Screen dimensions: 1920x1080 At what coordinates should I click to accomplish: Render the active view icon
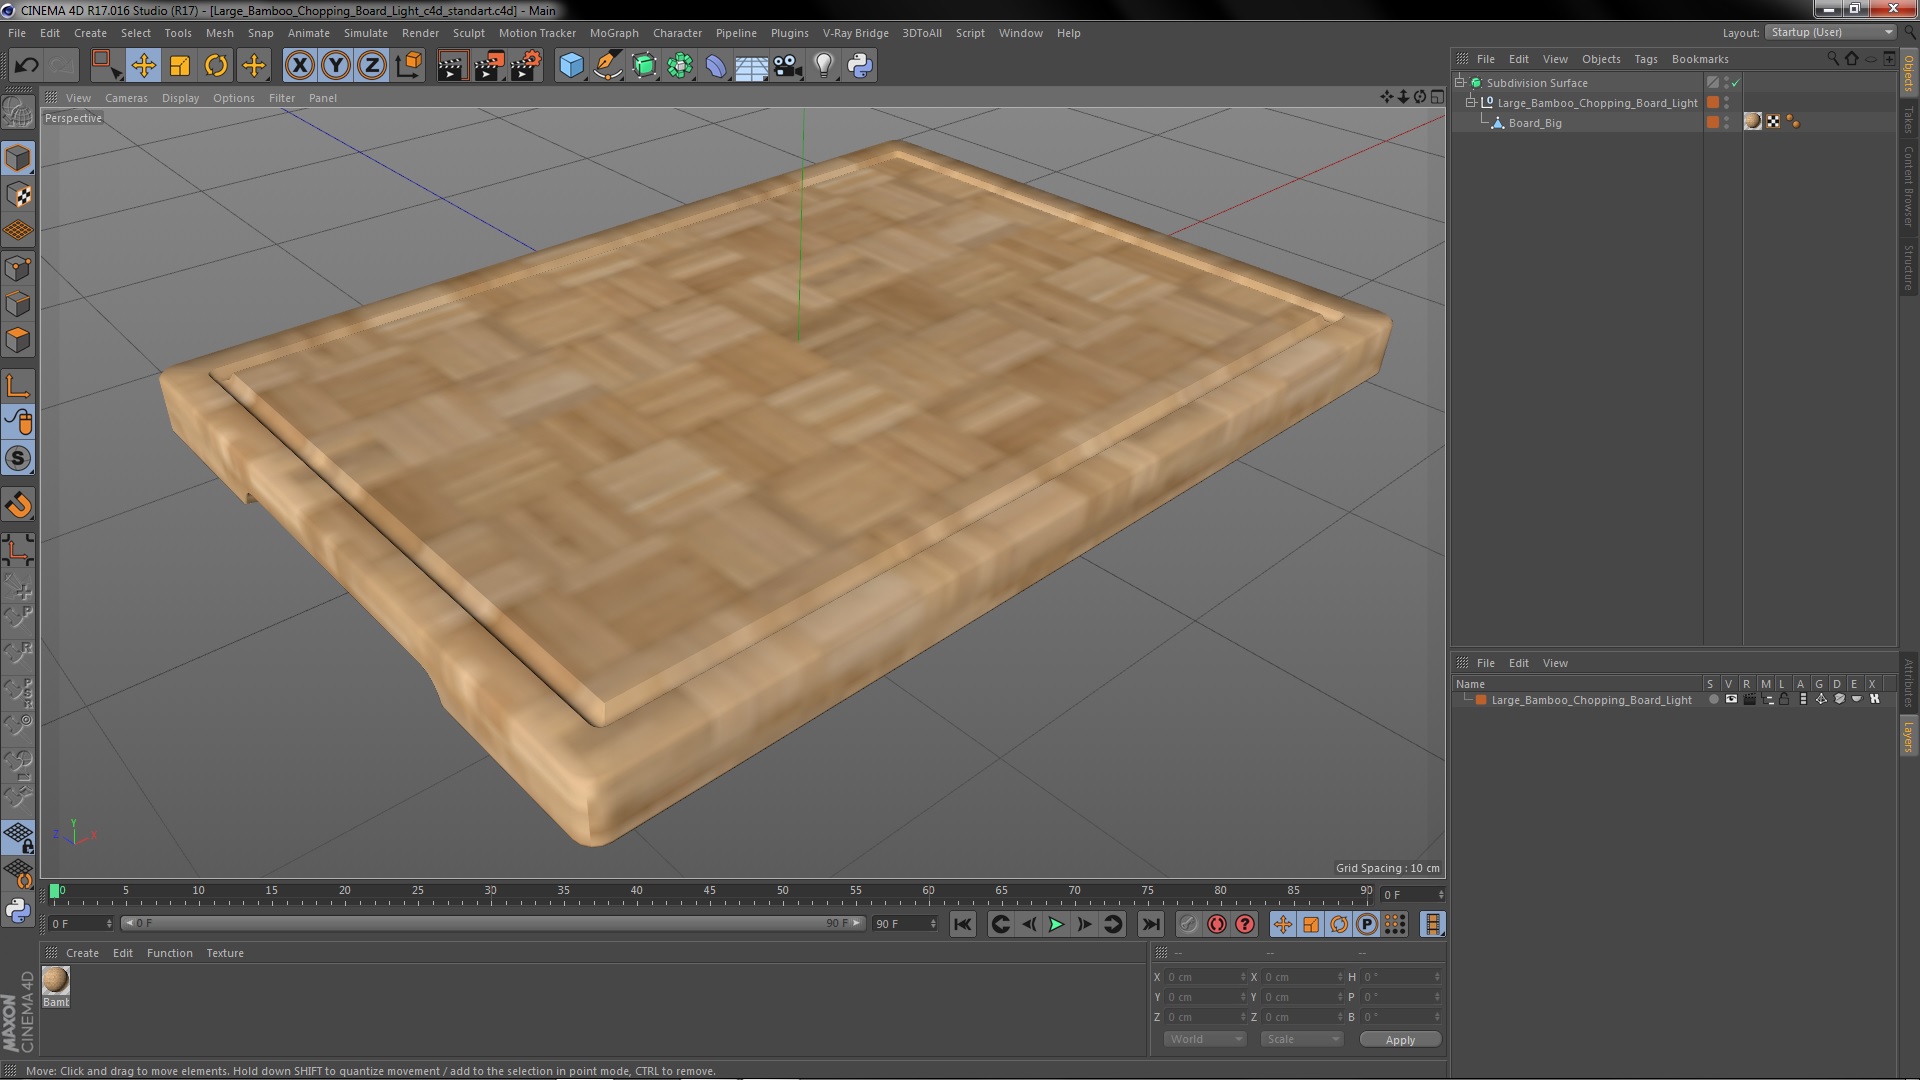coord(452,66)
